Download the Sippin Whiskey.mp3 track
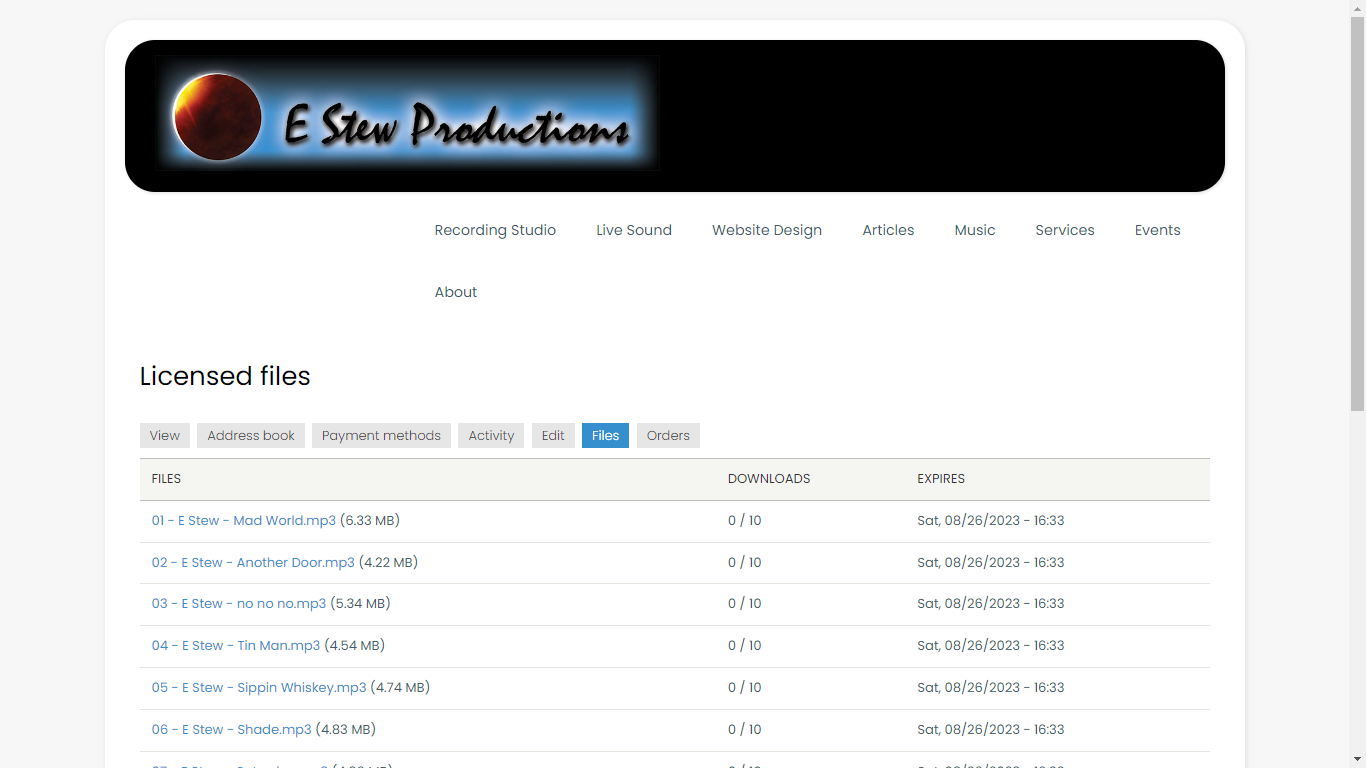The image size is (1366, 768). (x=259, y=688)
